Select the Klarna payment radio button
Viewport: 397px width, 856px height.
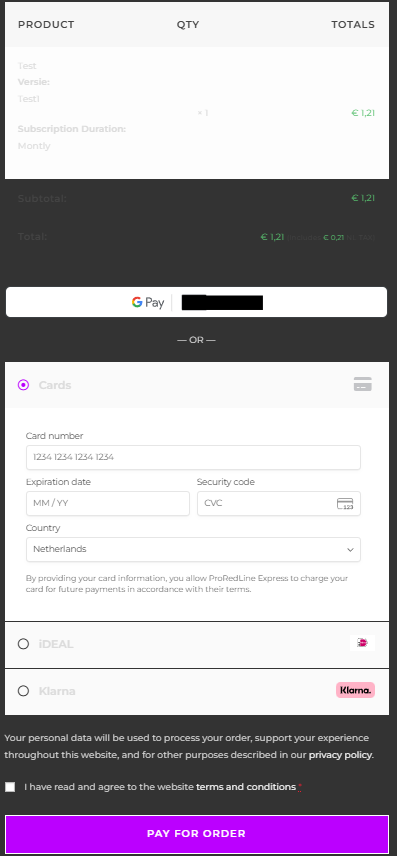tap(23, 691)
